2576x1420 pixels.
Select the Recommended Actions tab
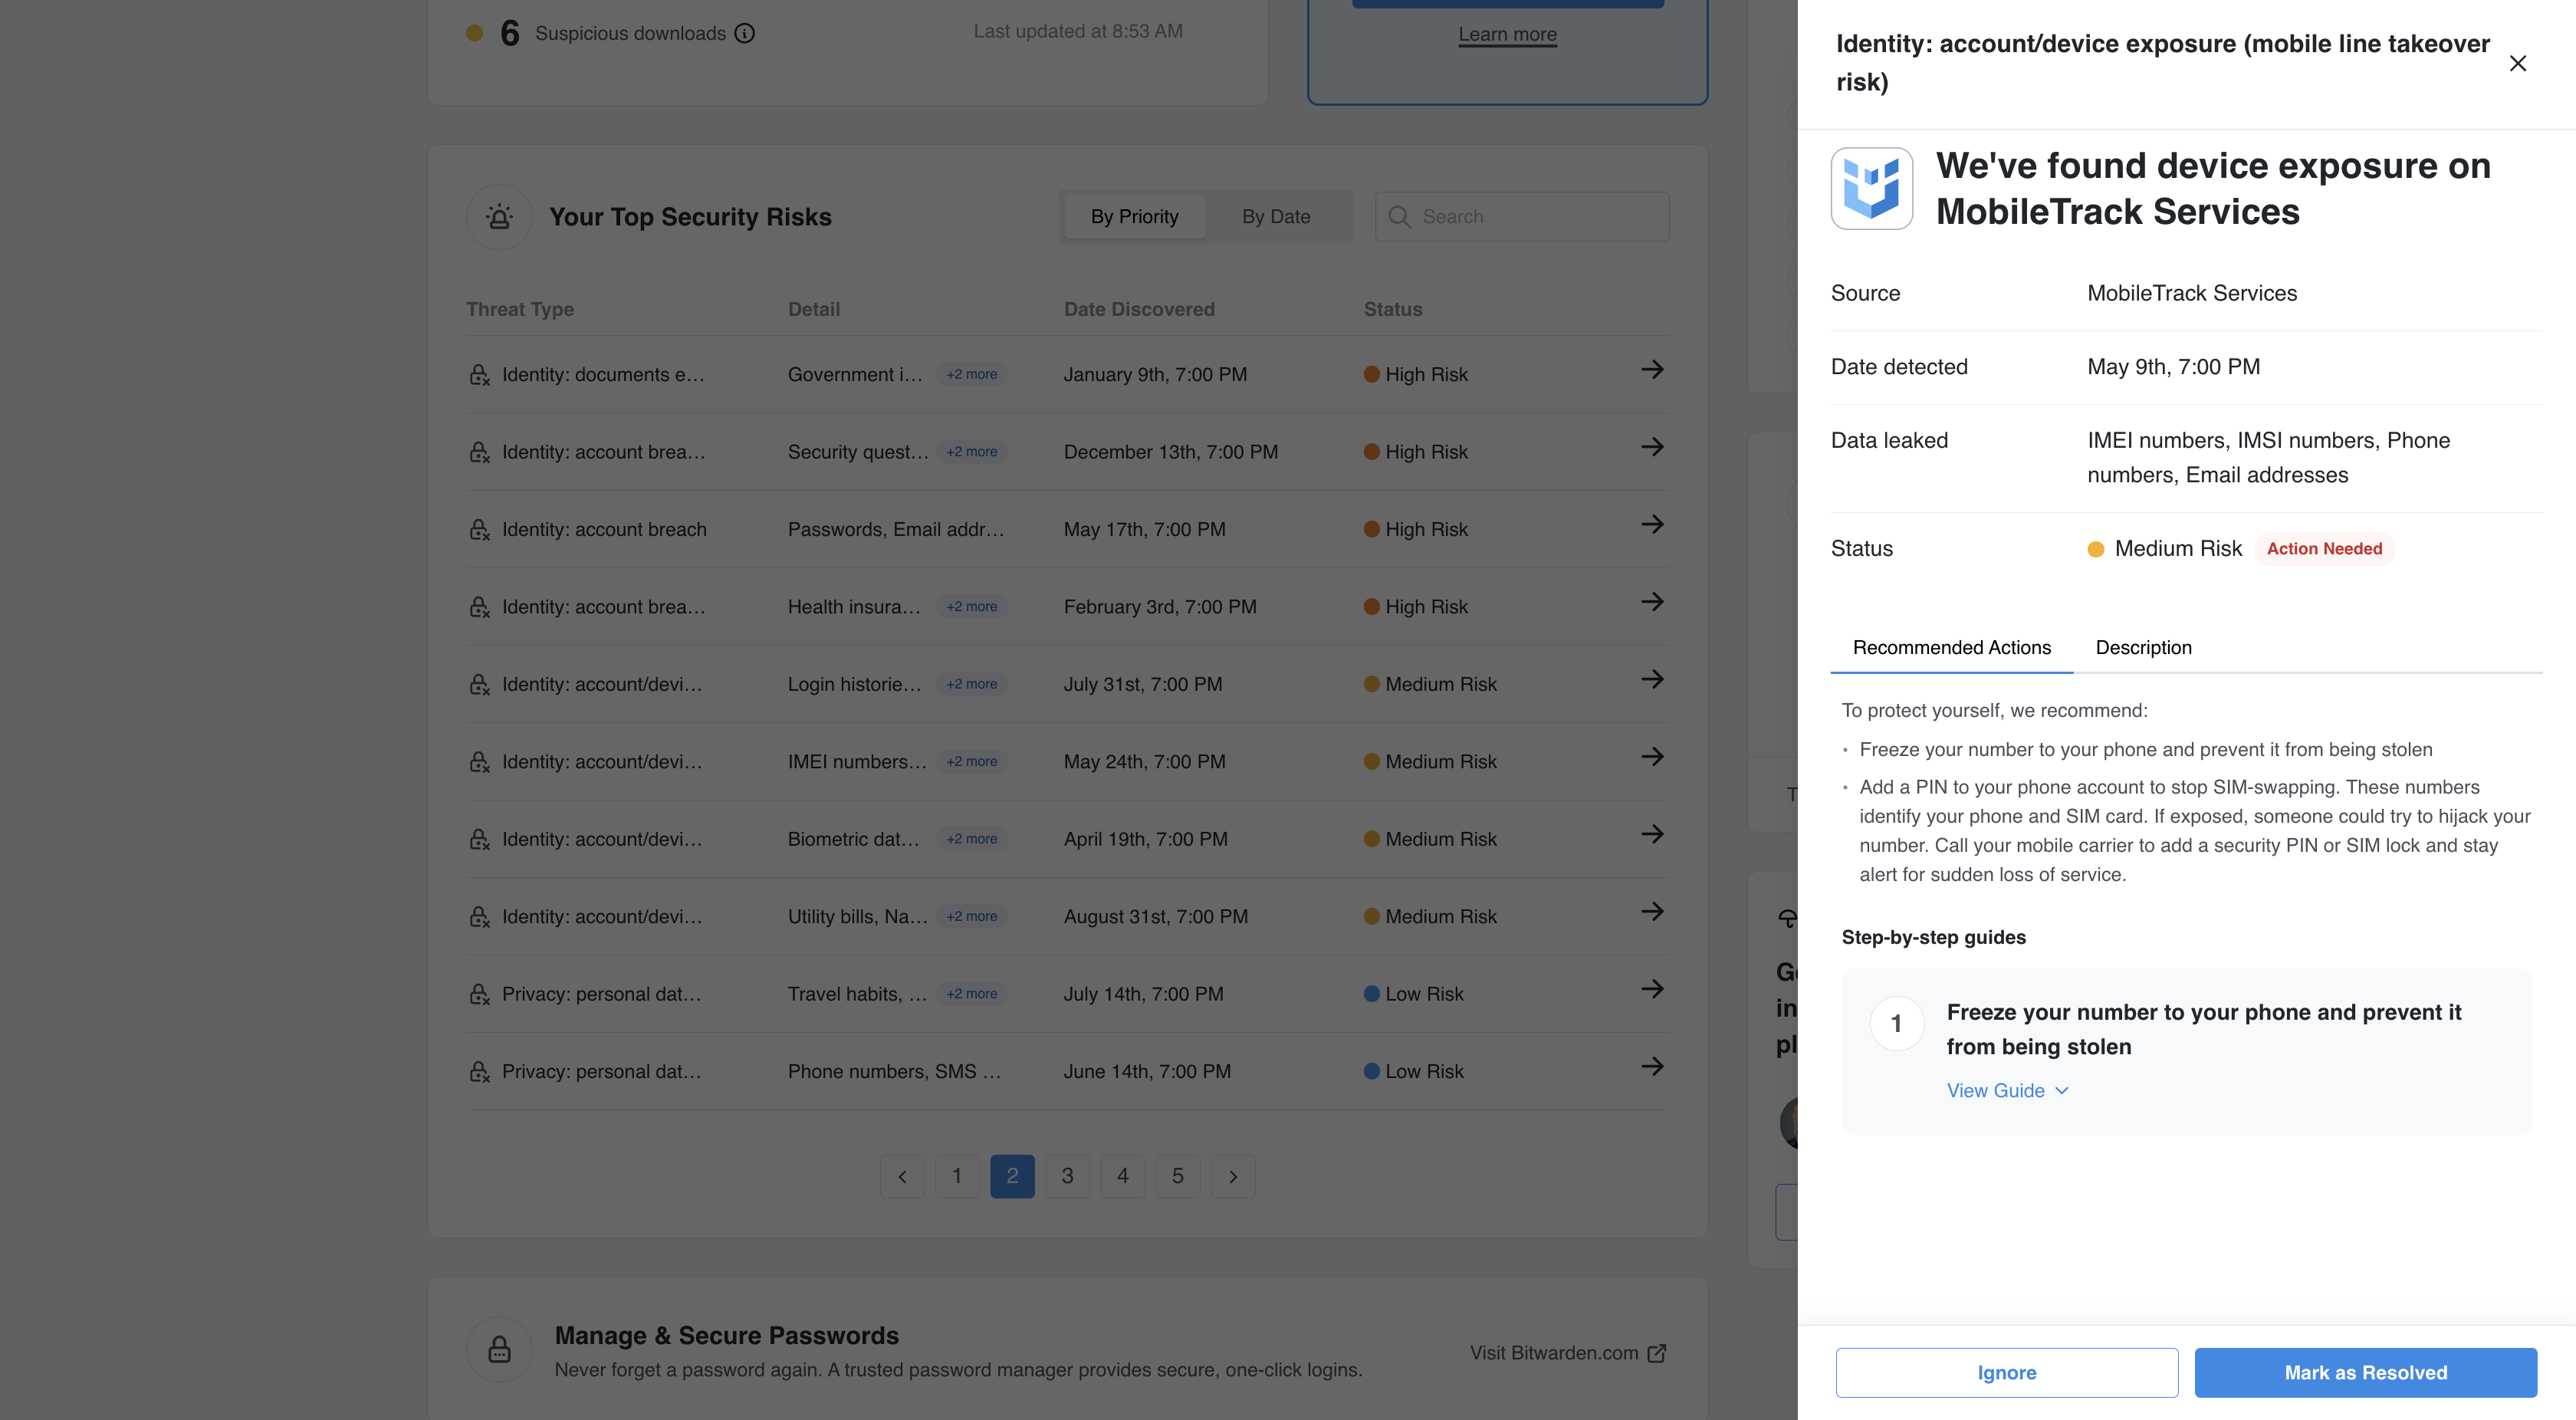pyautogui.click(x=1951, y=648)
